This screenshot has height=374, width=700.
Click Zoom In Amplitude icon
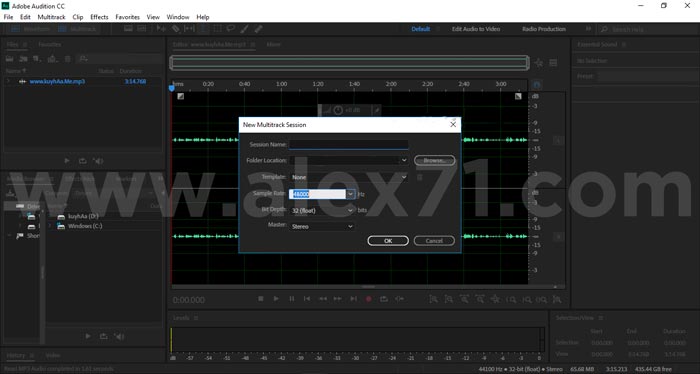click(433, 299)
